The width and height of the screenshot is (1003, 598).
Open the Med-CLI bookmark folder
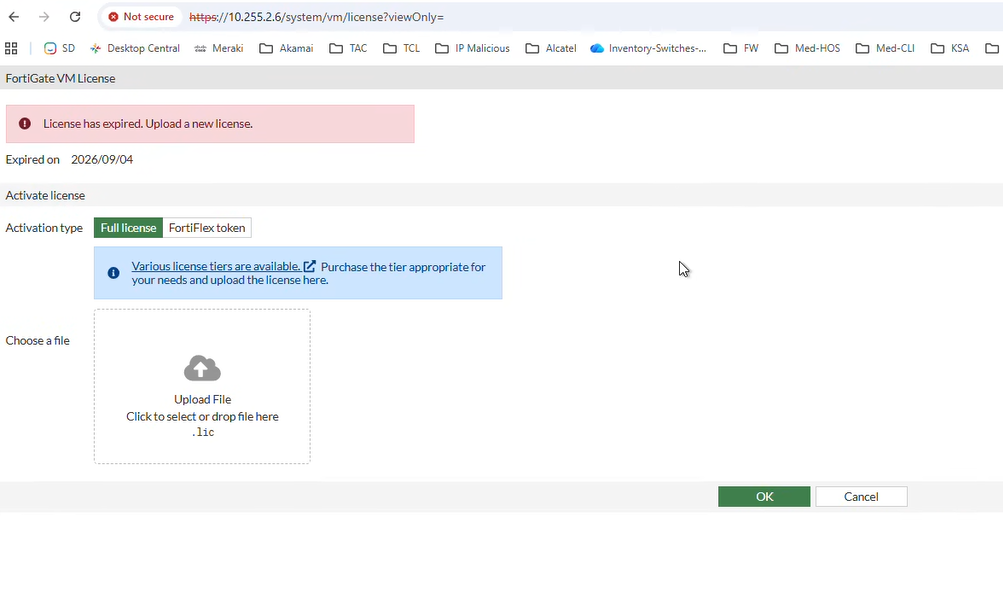pos(885,48)
